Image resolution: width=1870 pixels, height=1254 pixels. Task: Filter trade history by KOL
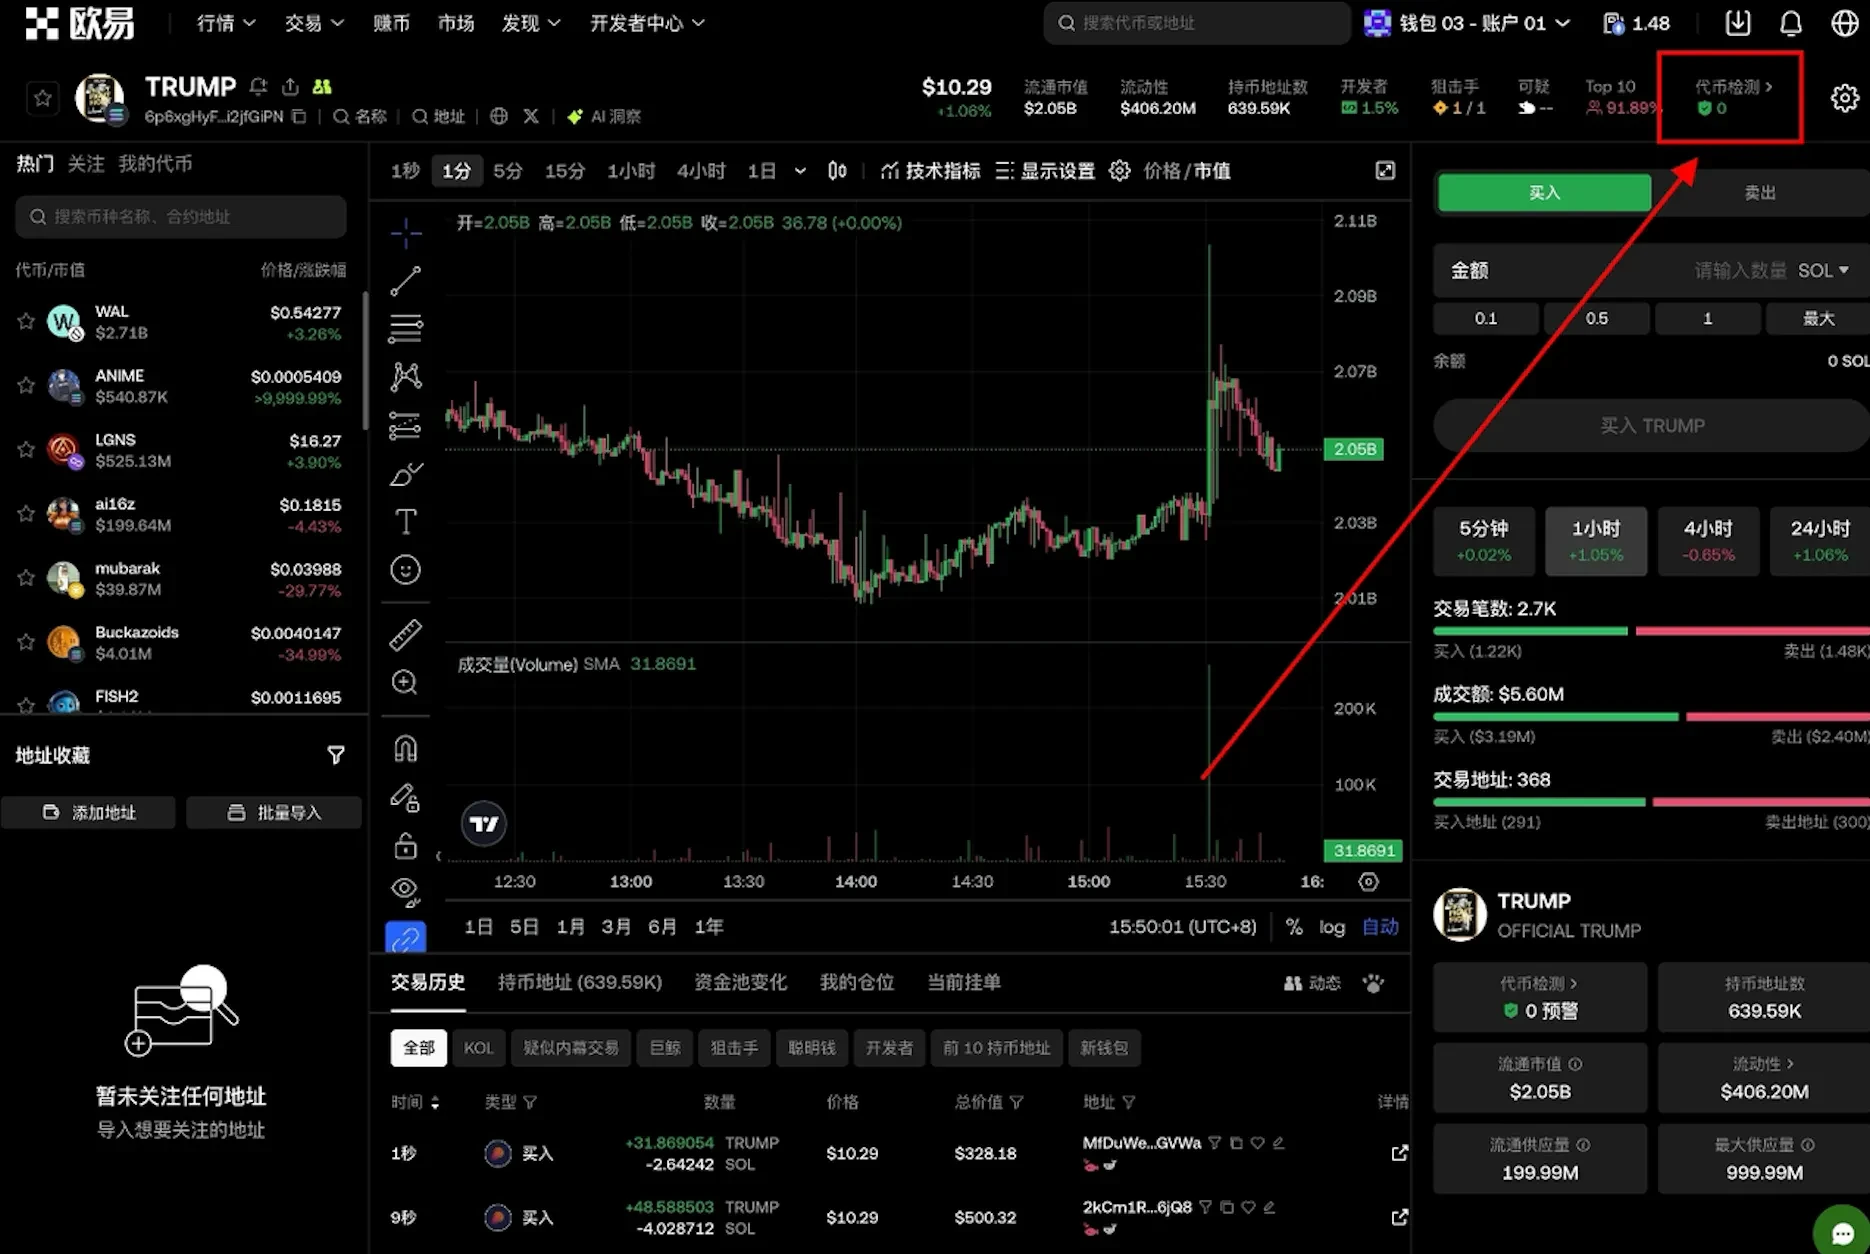(x=478, y=1048)
